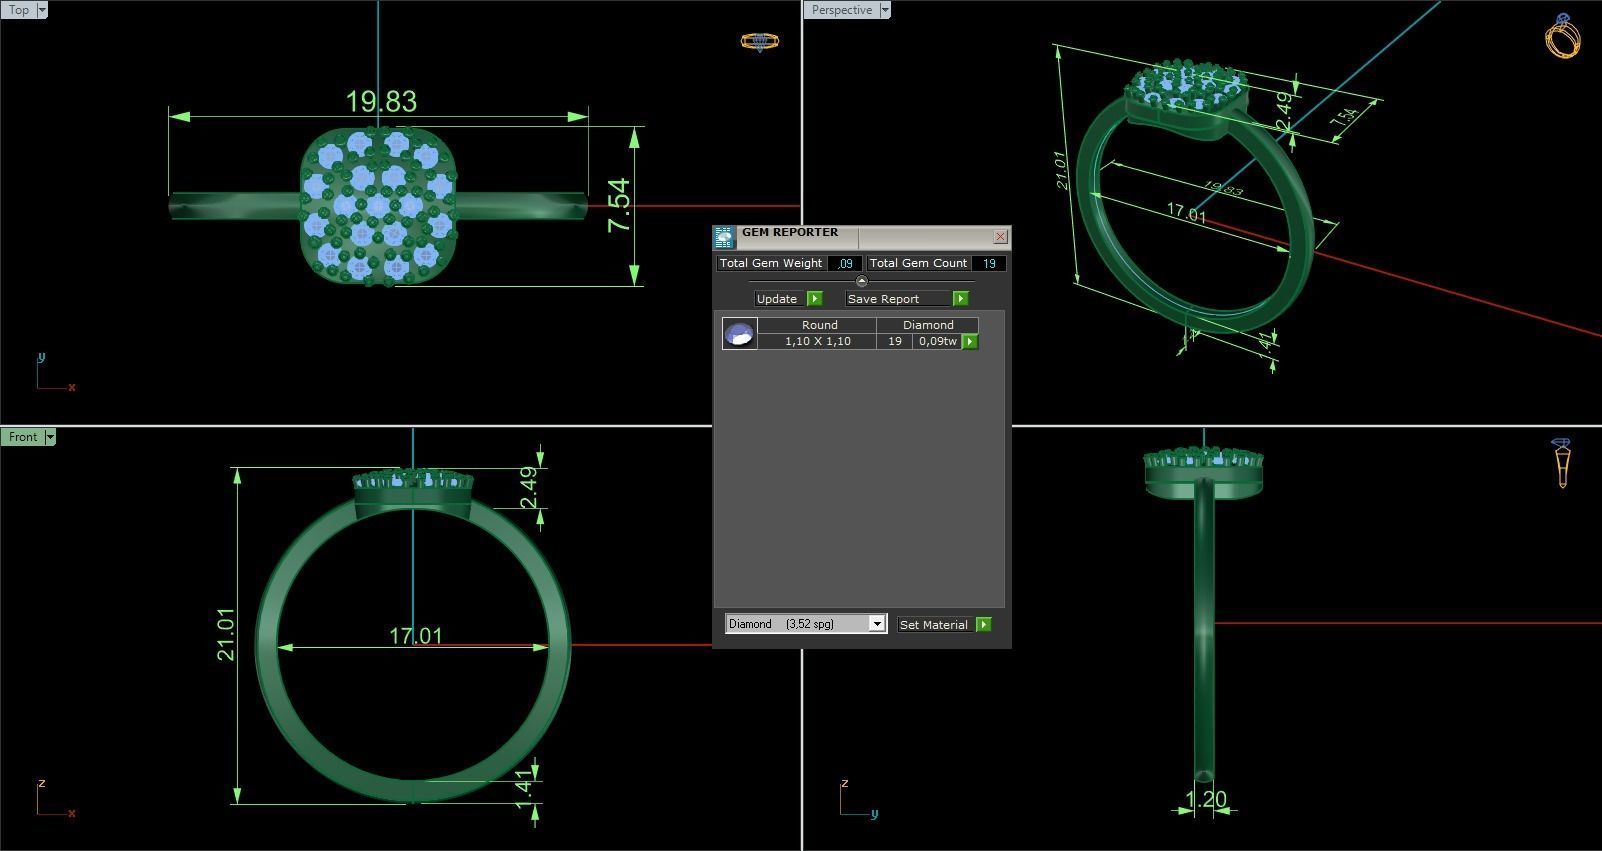Image resolution: width=1602 pixels, height=851 pixels.
Task: Click the 'Diamond' column cell
Action: pyautogui.click(x=928, y=325)
